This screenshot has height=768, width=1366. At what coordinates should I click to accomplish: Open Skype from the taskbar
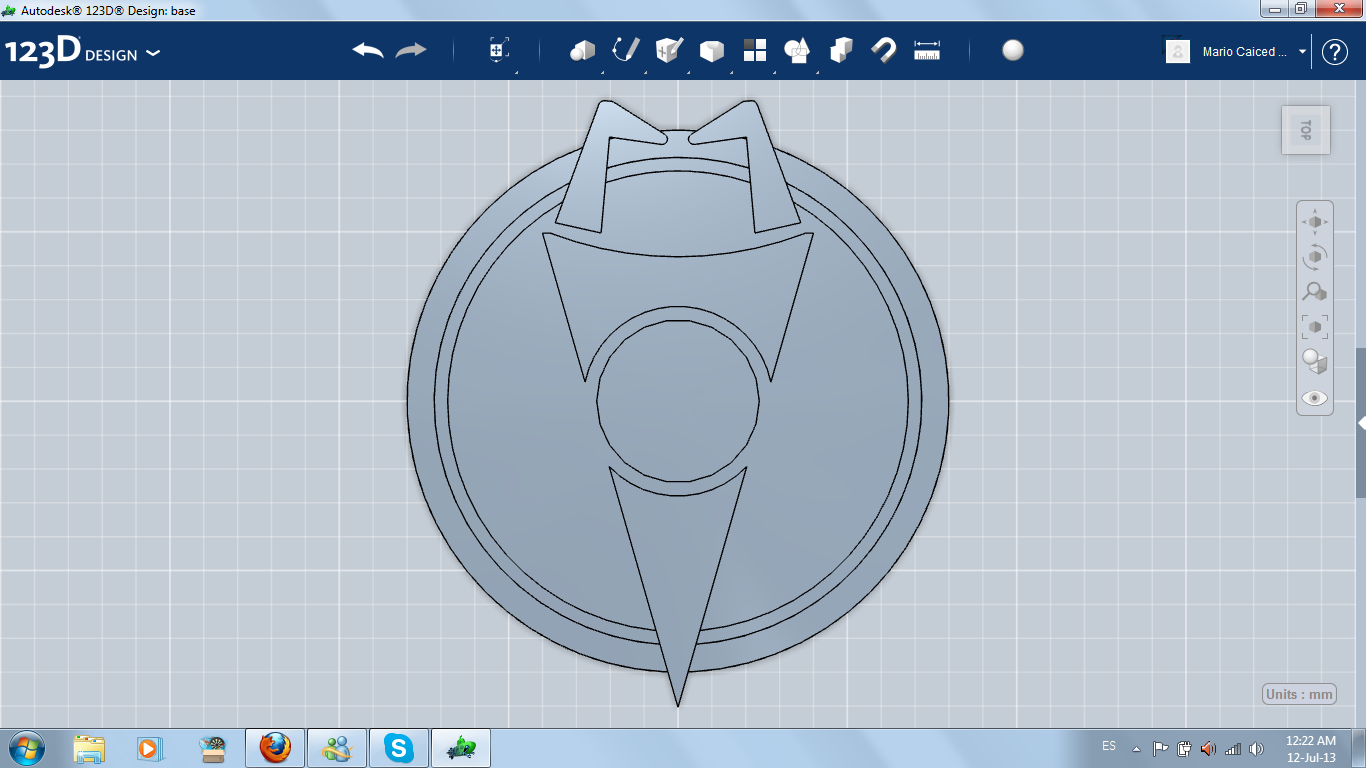(x=399, y=748)
